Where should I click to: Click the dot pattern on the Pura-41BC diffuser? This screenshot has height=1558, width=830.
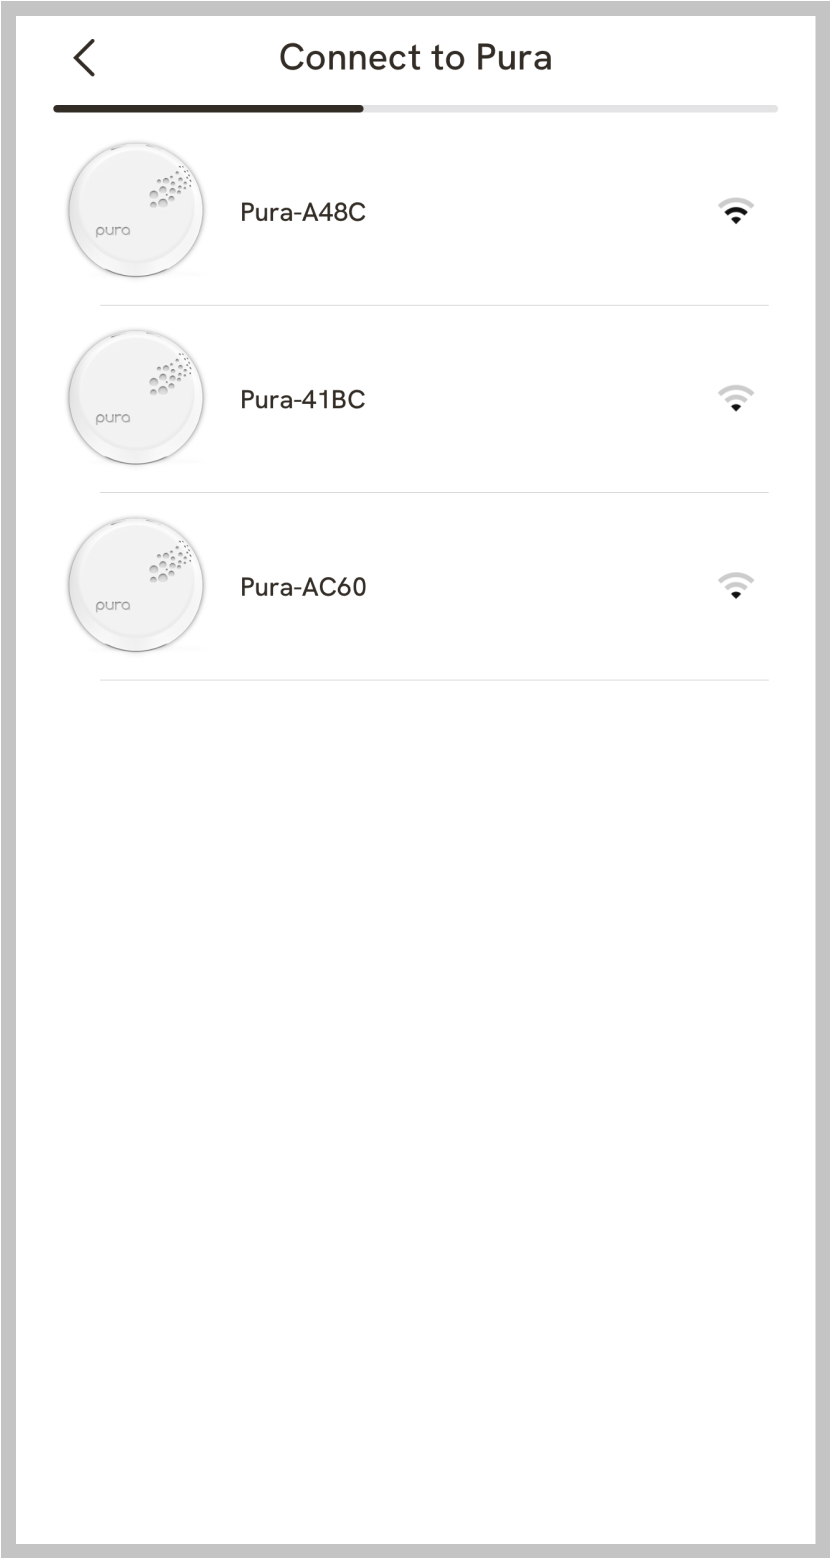pyautogui.click(x=170, y=372)
